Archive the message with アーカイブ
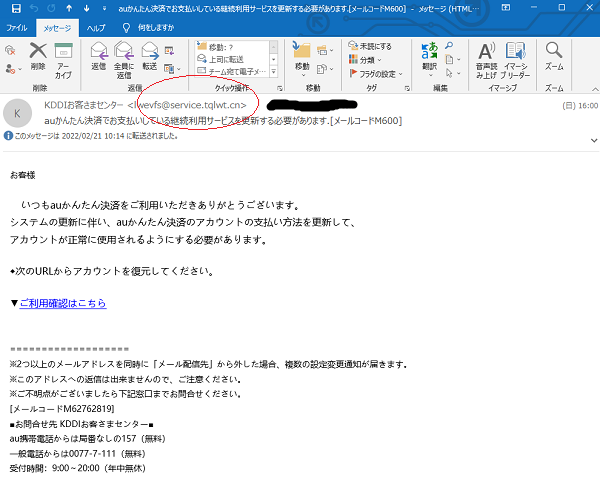 click(x=63, y=60)
